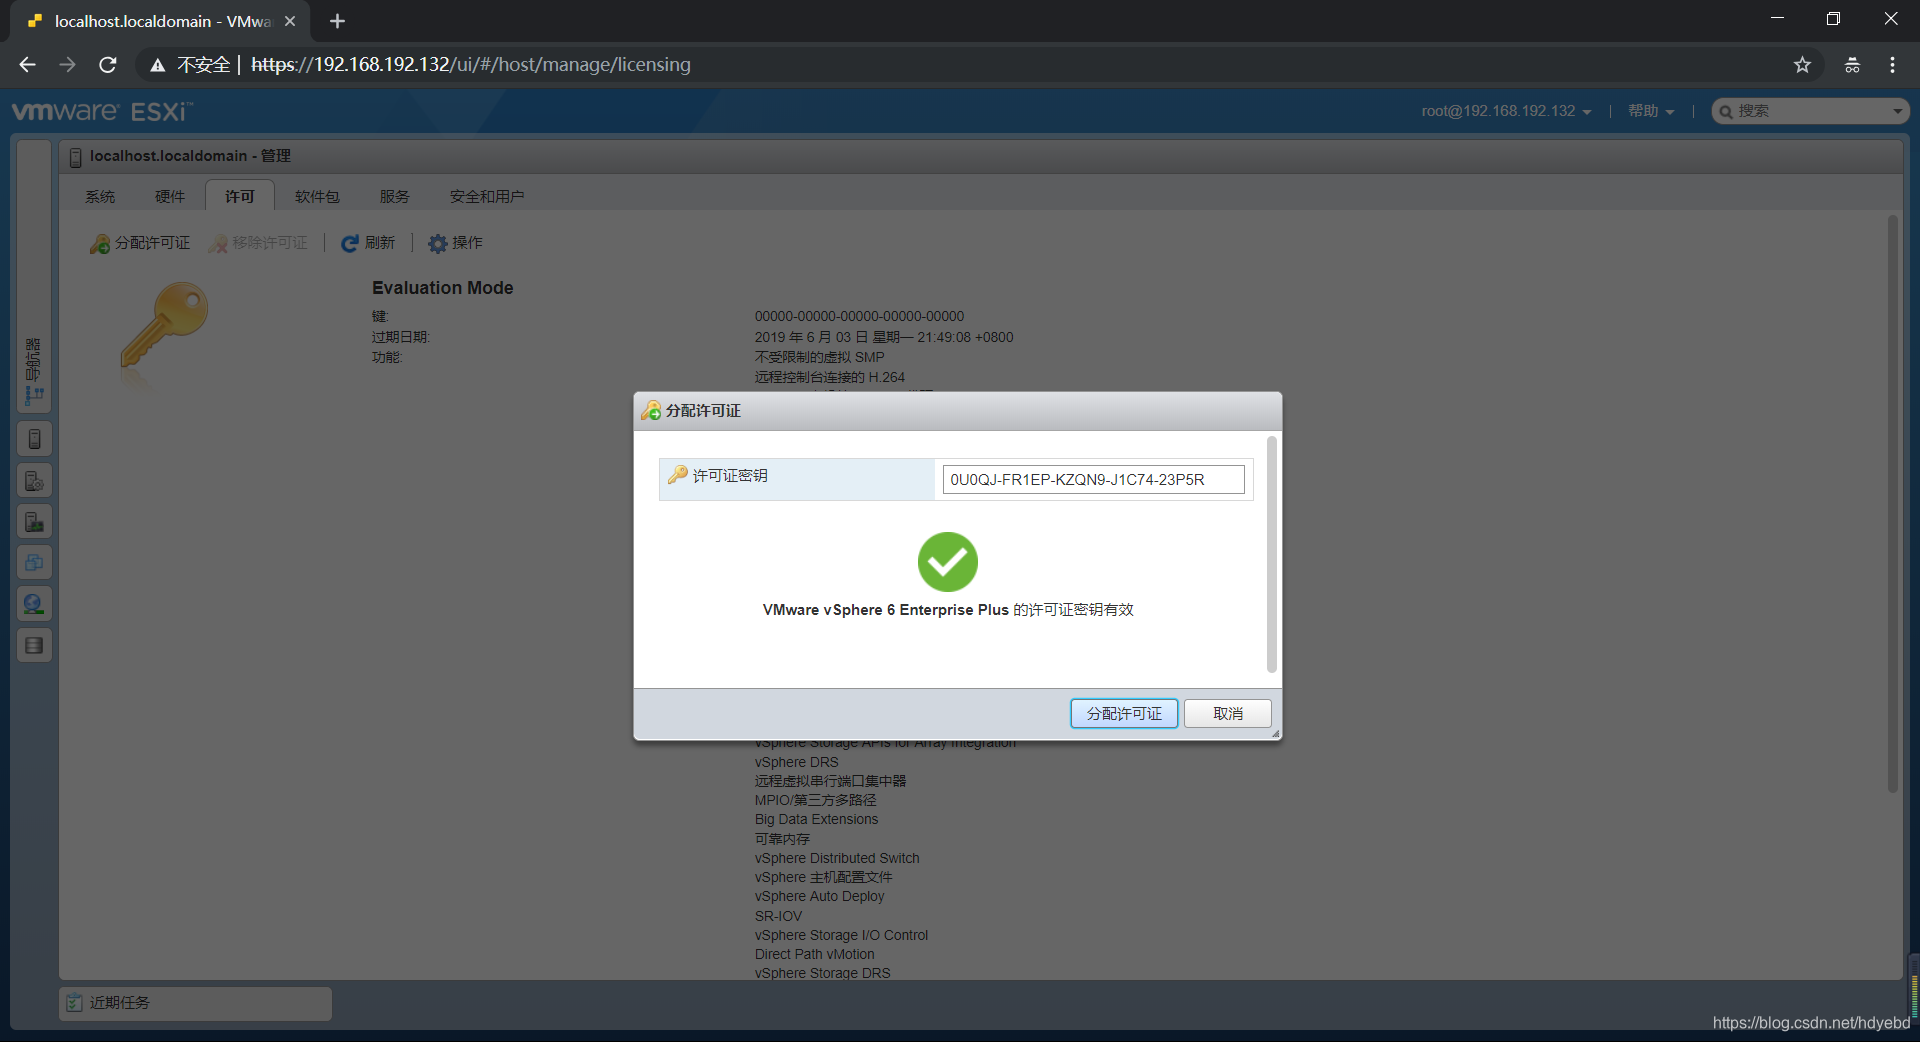Click the 'vSphere Auto Deploy' text
Screen dimensions: 1920x1042
[819, 896]
